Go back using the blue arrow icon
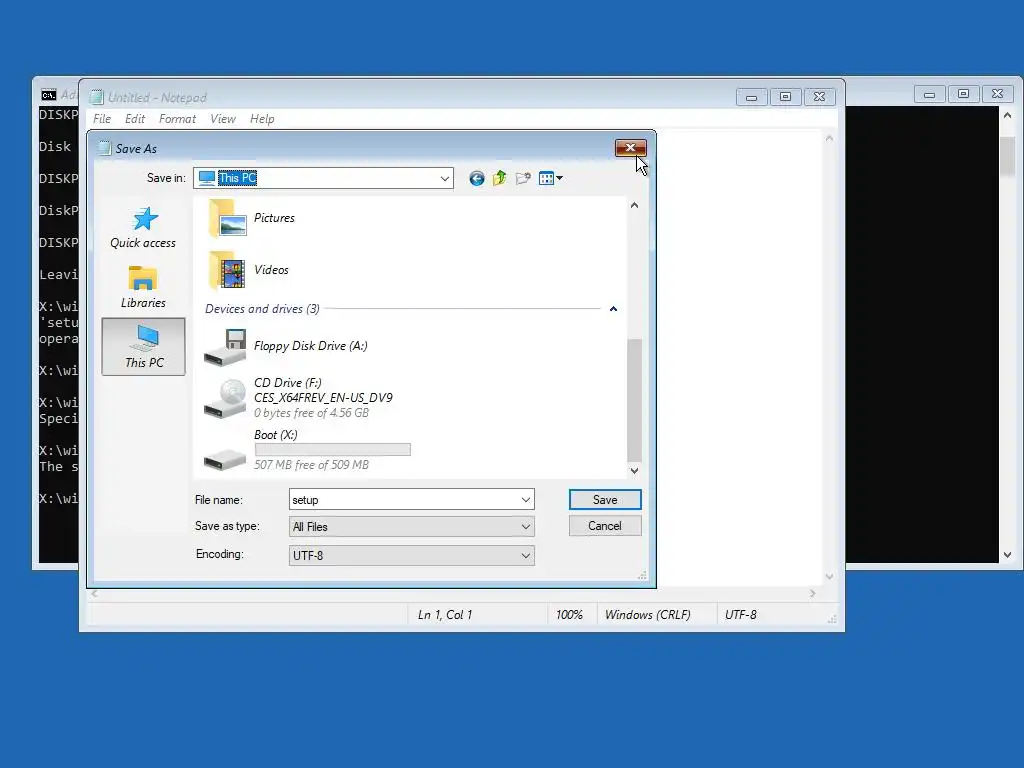Screen dimensions: 1024x768 pos(477,178)
